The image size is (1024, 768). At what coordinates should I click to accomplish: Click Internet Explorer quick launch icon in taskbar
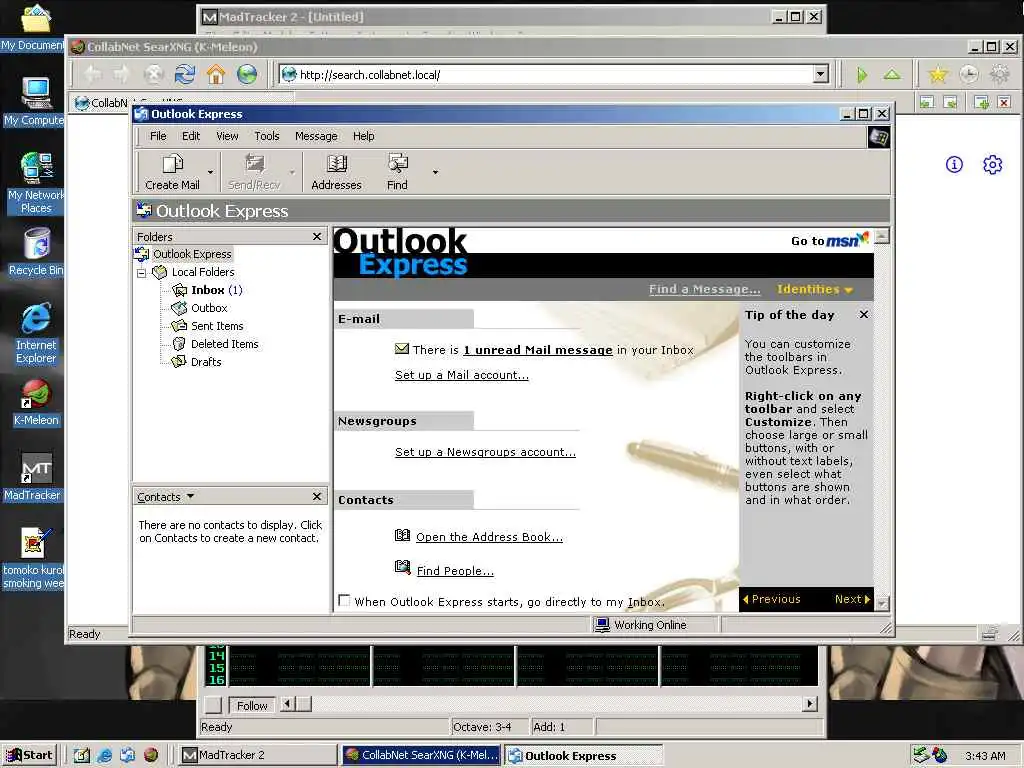tap(104, 756)
